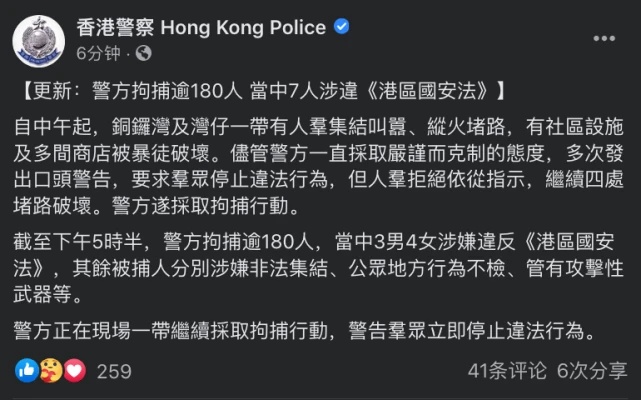641x400 pixels.
Task: Click the globe public-audience icon
Action: (143, 53)
